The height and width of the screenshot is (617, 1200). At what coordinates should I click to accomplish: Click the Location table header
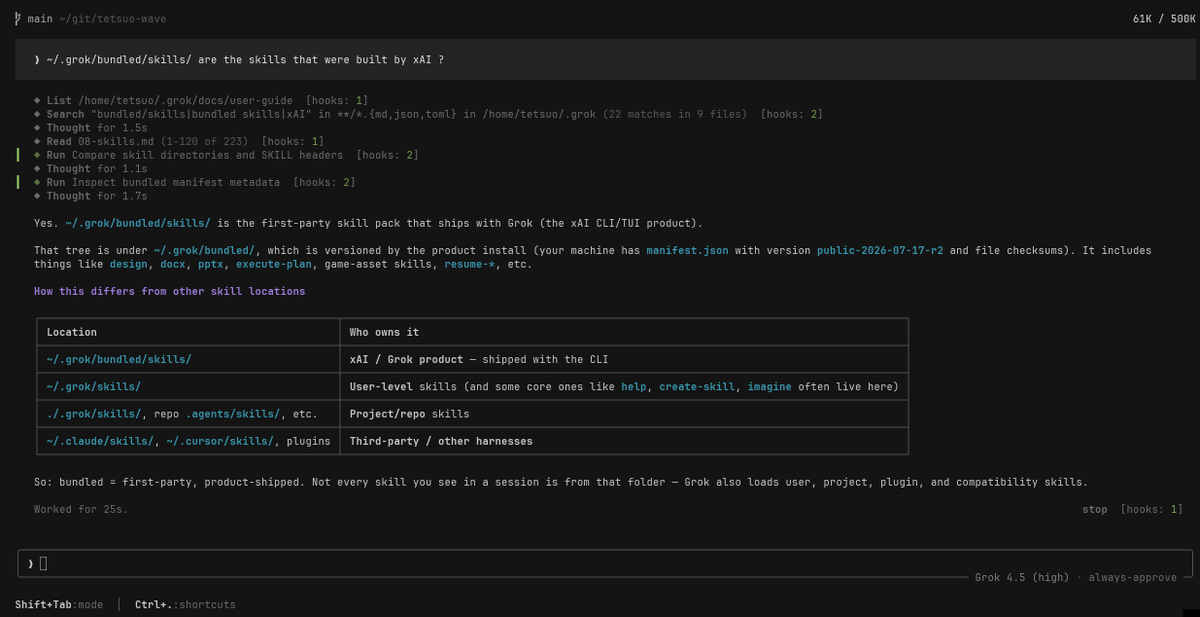[x=72, y=332]
